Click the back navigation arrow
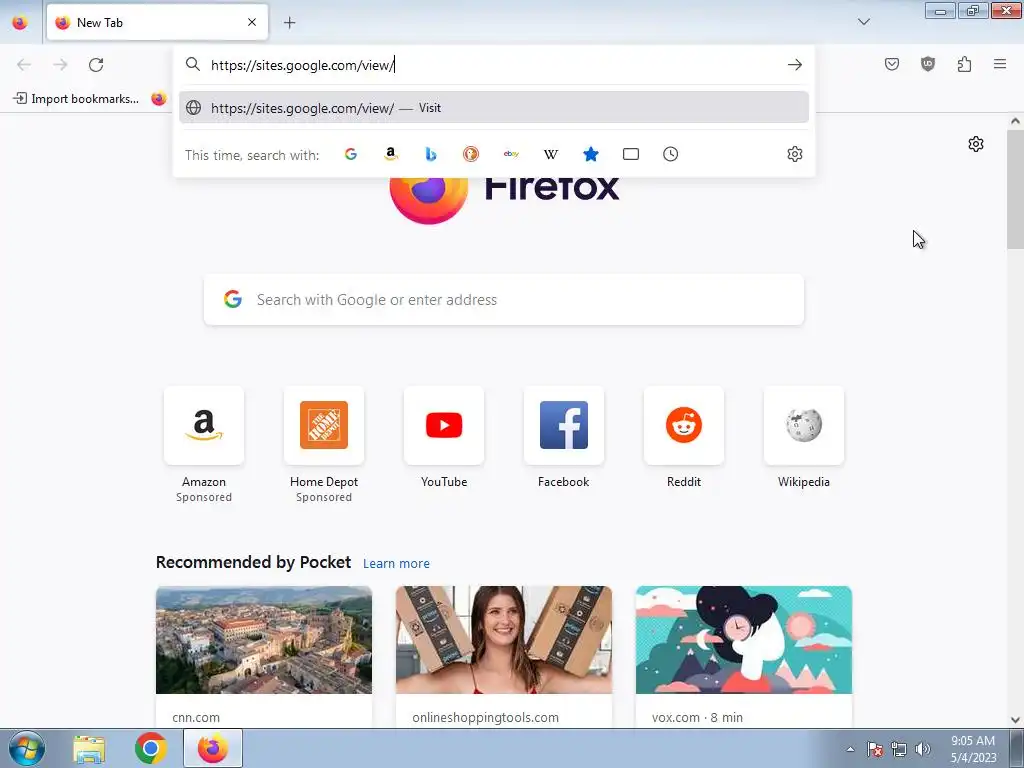 pos(24,65)
